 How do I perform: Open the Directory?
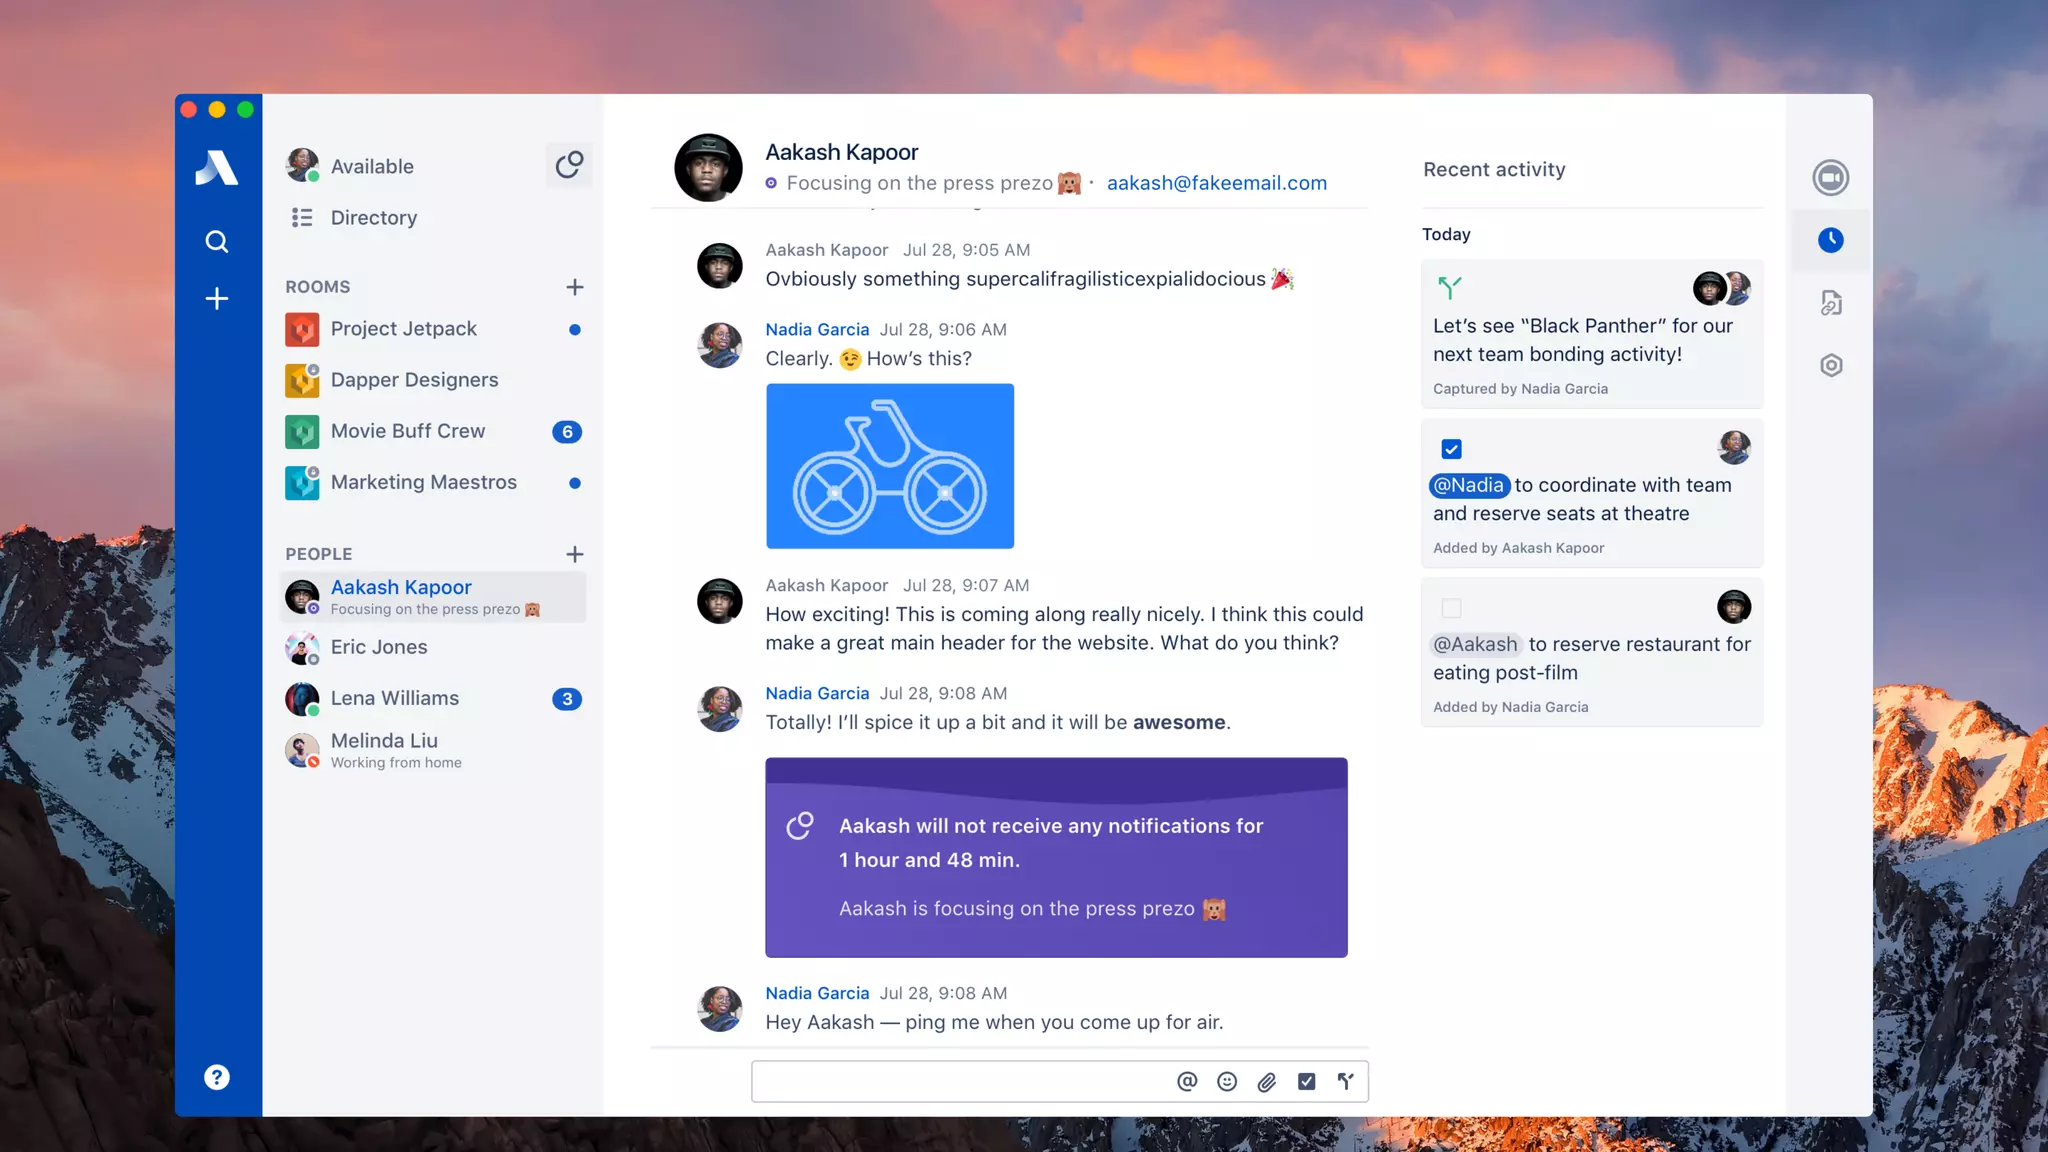click(373, 218)
